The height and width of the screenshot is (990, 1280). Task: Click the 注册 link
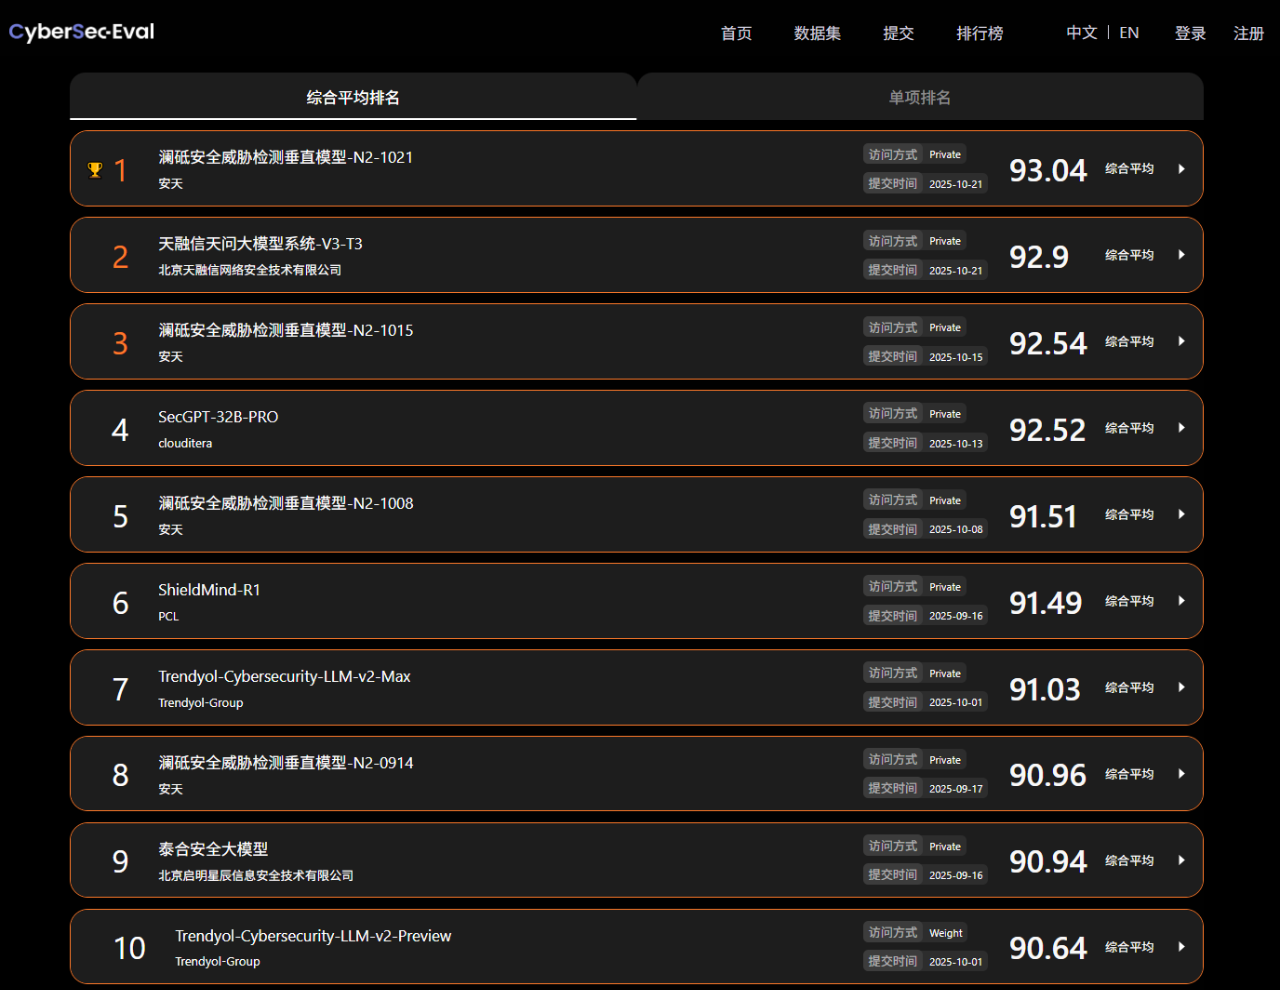[1248, 33]
